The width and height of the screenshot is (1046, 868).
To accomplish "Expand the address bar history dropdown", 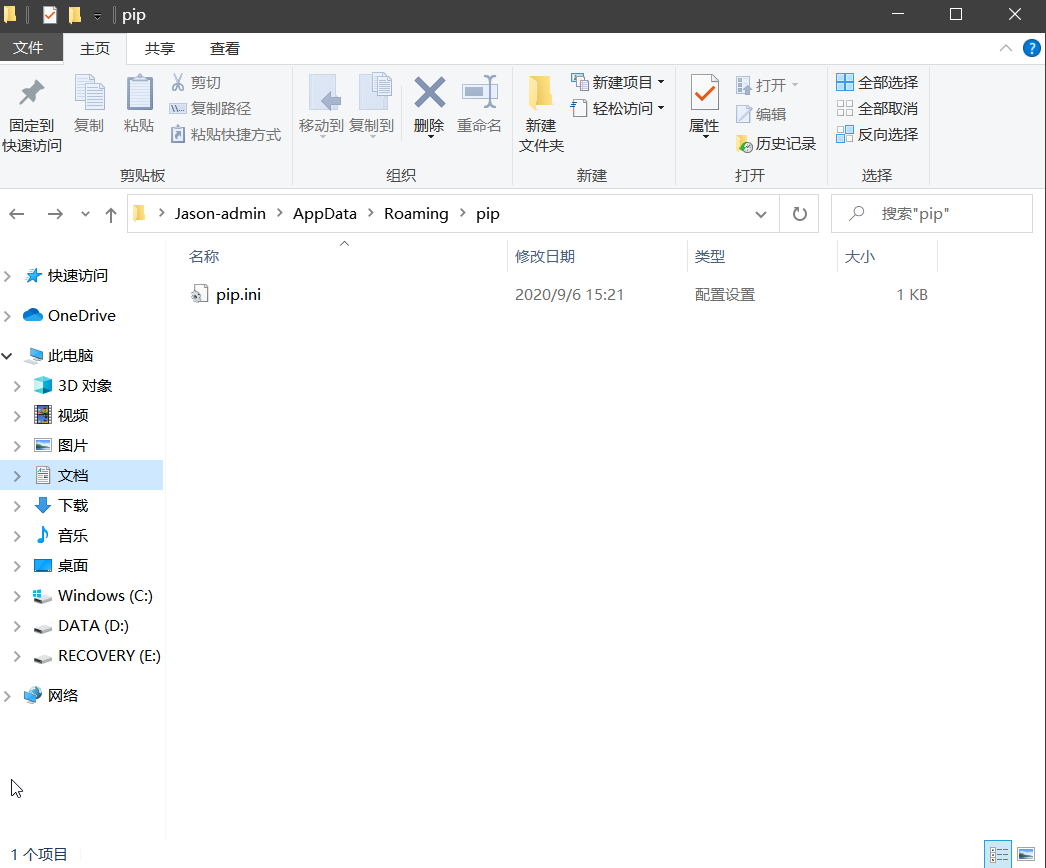I will (x=760, y=214).
